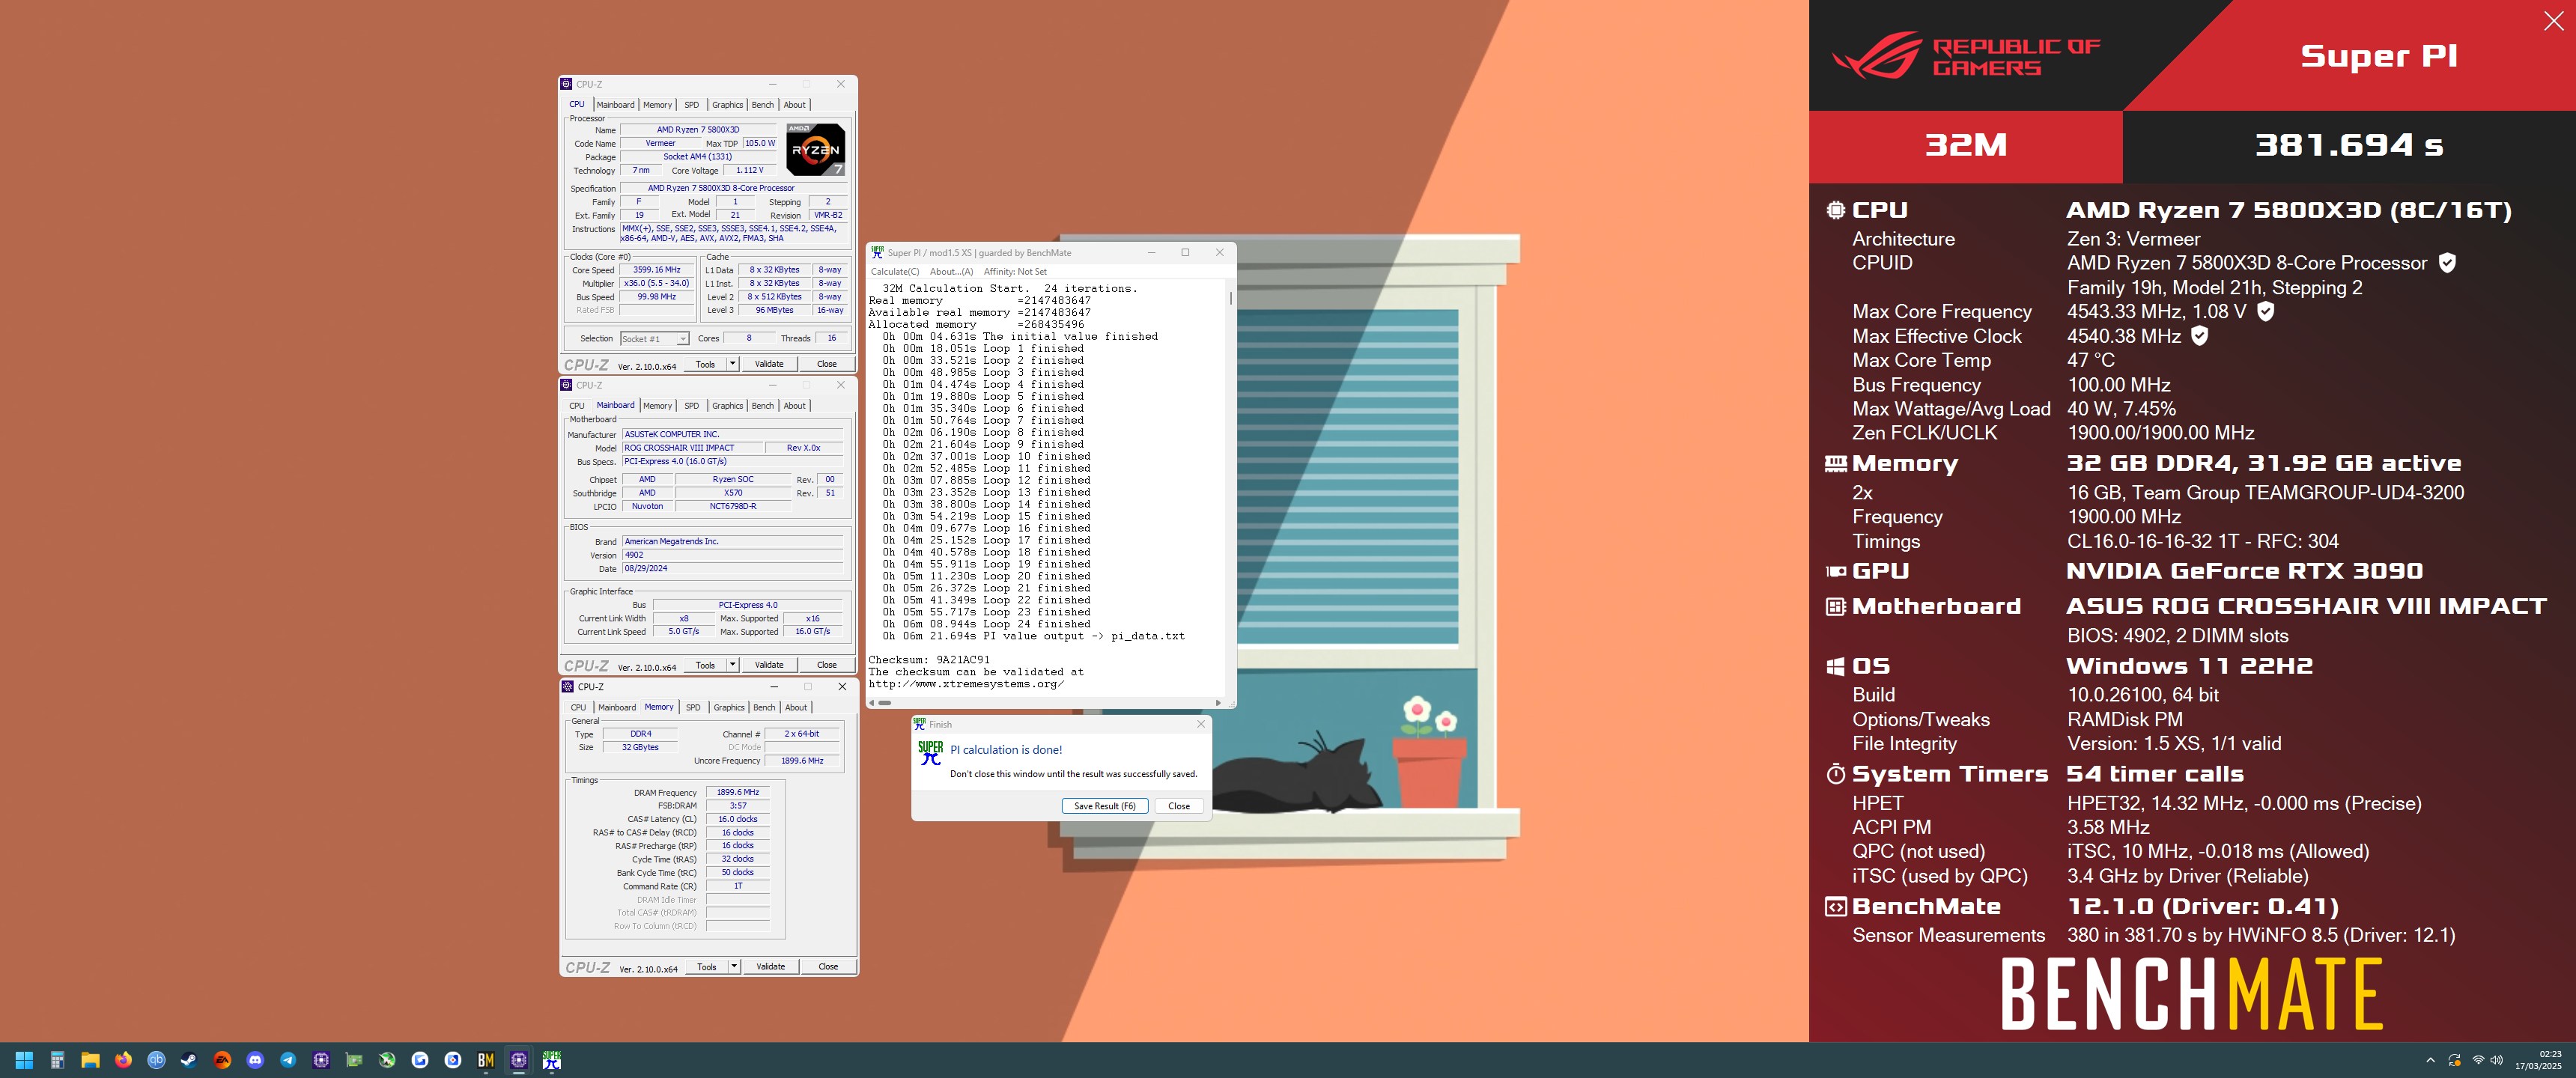Click the BIOS Version field showing 4902

(733, 555)
